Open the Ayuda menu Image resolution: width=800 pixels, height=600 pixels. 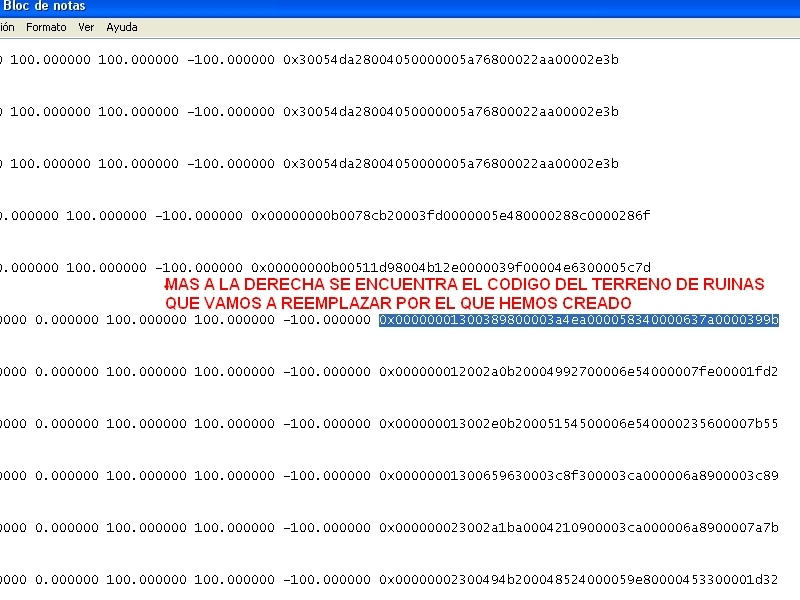point(122,27)
